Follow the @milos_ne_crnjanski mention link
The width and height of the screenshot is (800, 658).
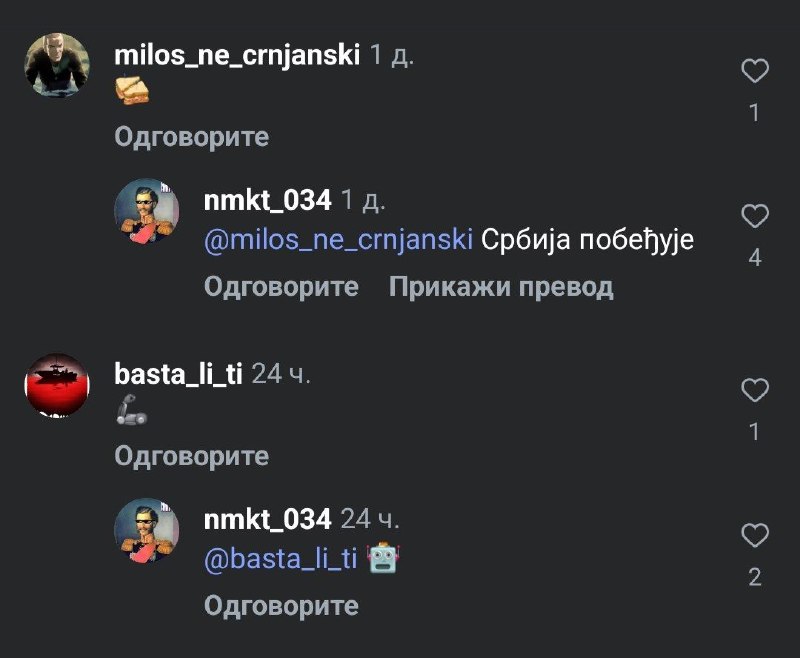(x=338, y=240)
